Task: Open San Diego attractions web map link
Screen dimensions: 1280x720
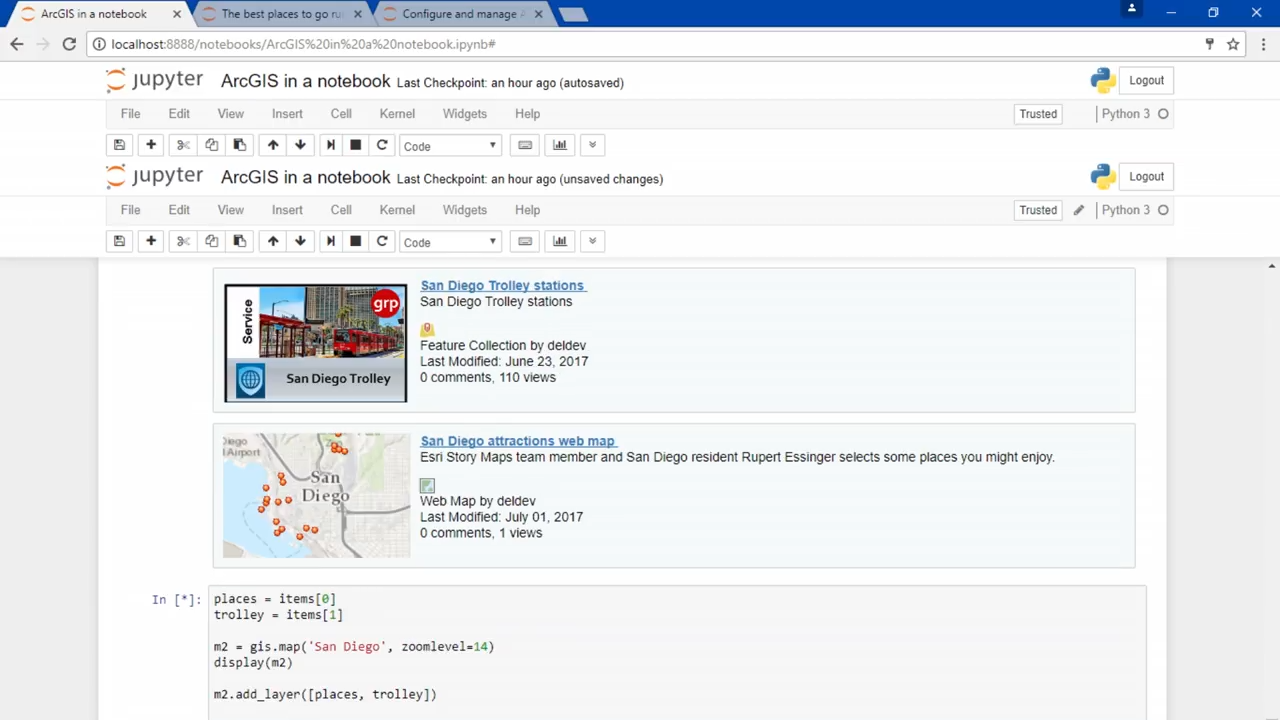Action: click(x=517, y=441)
